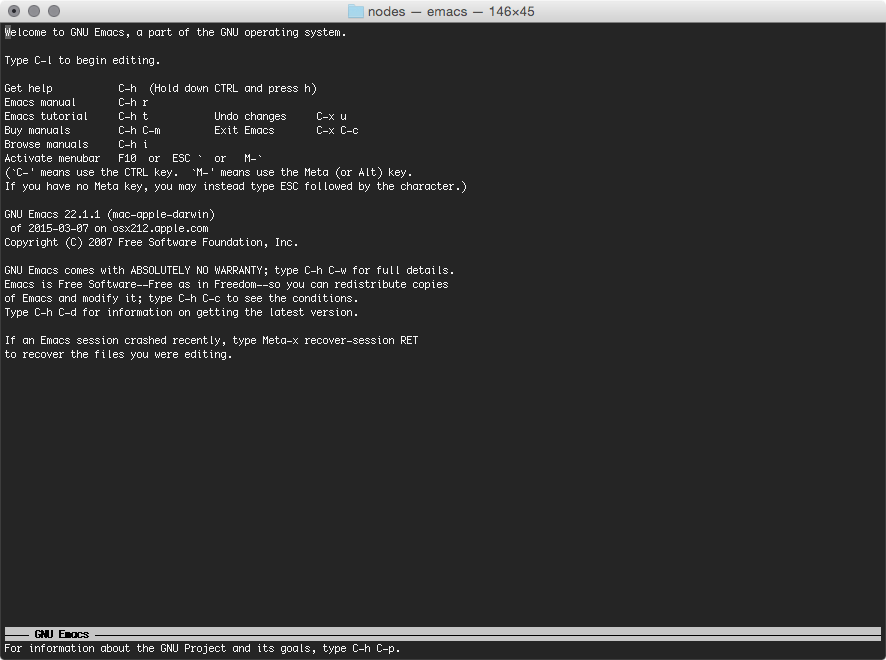Click the 'of 2015-03-07 on osx212.apple.com' line

click(110, 228)
